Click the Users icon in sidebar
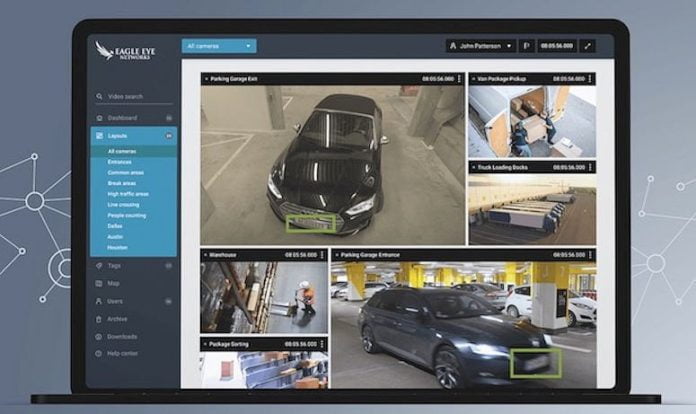The width and height of the screenshot is (696, 414). coord(98,300)
